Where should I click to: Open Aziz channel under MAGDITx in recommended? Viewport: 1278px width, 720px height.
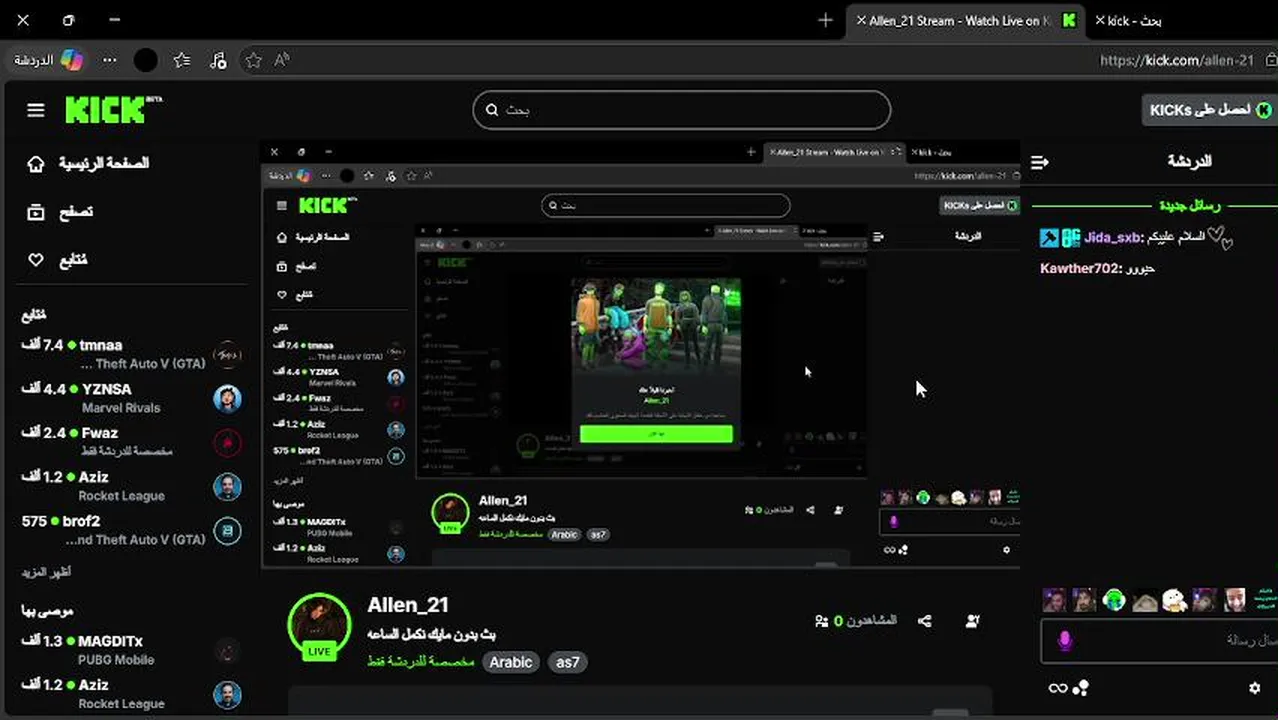130,694
